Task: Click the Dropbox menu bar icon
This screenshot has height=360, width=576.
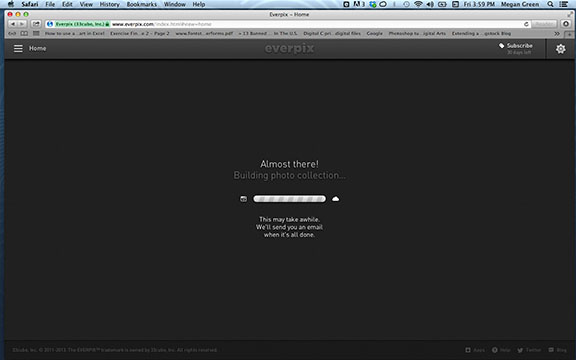Action: 373,4
